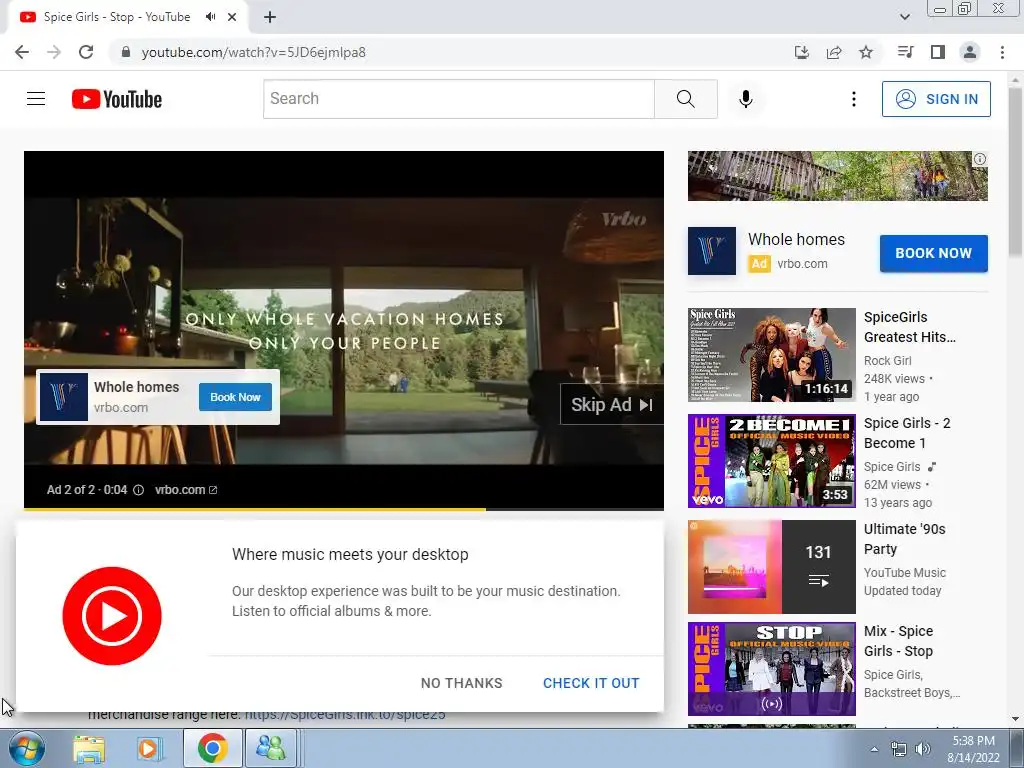Start voice search with microphone icon
Screen dimensions: 1024x768
click(745, 99)
